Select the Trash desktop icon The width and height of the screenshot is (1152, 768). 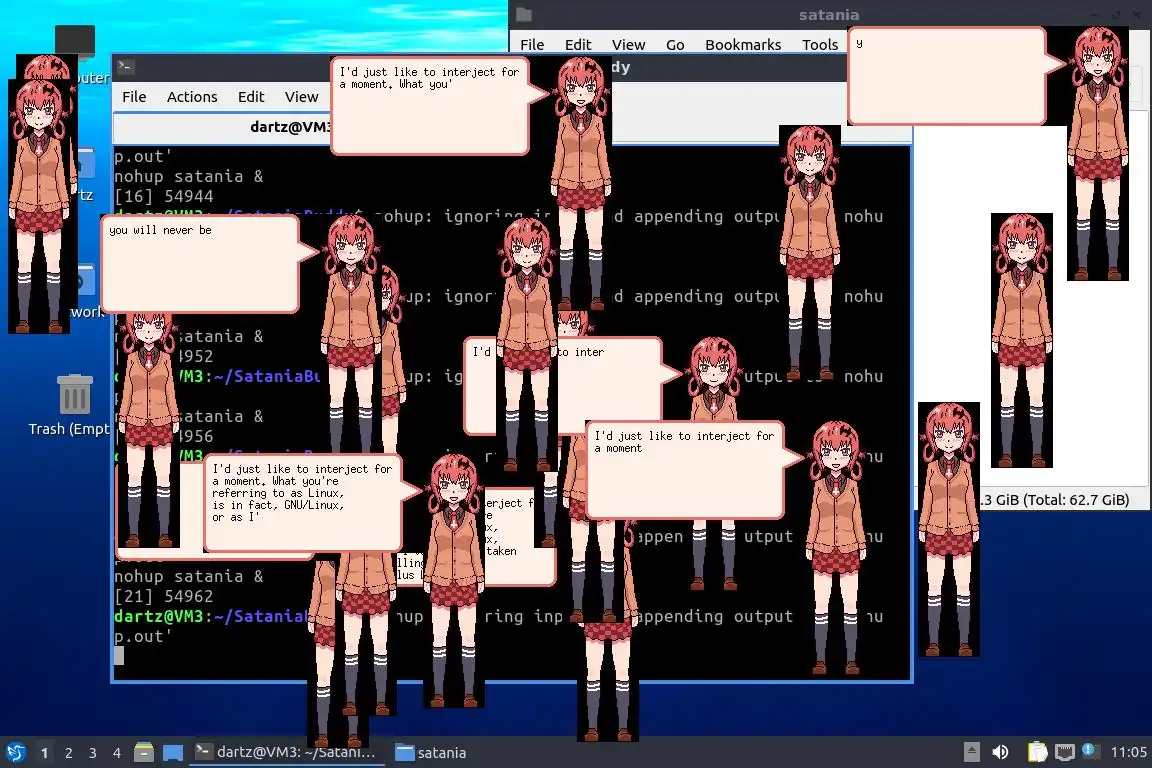73,405
